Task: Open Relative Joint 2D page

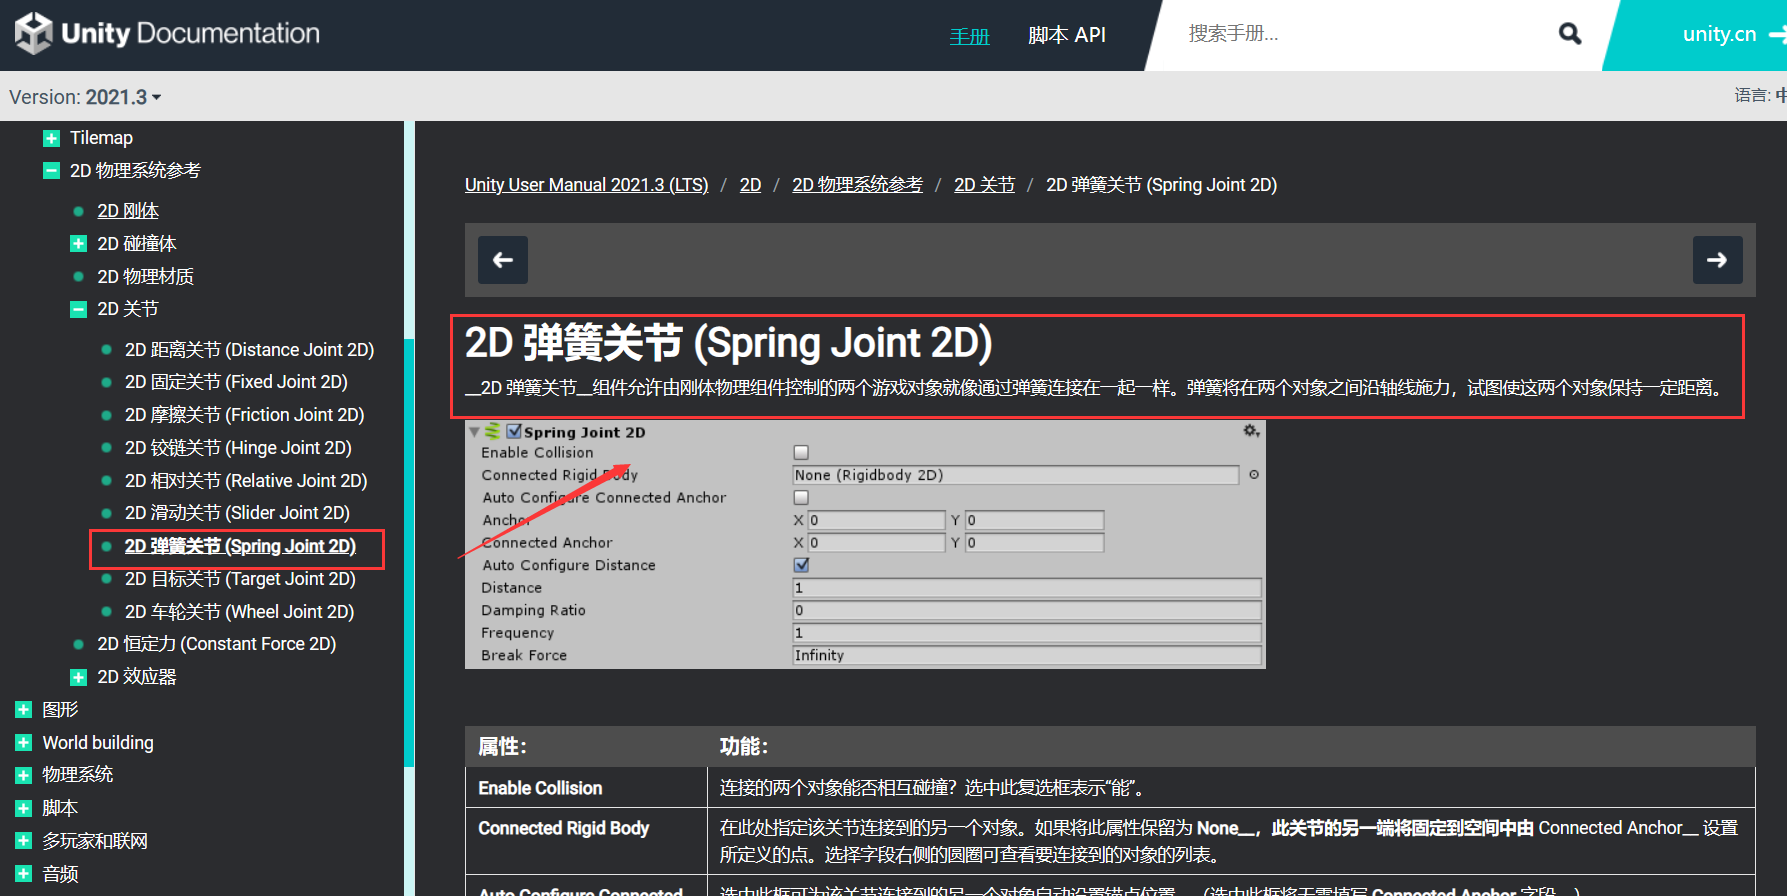Action: [246, 481]
